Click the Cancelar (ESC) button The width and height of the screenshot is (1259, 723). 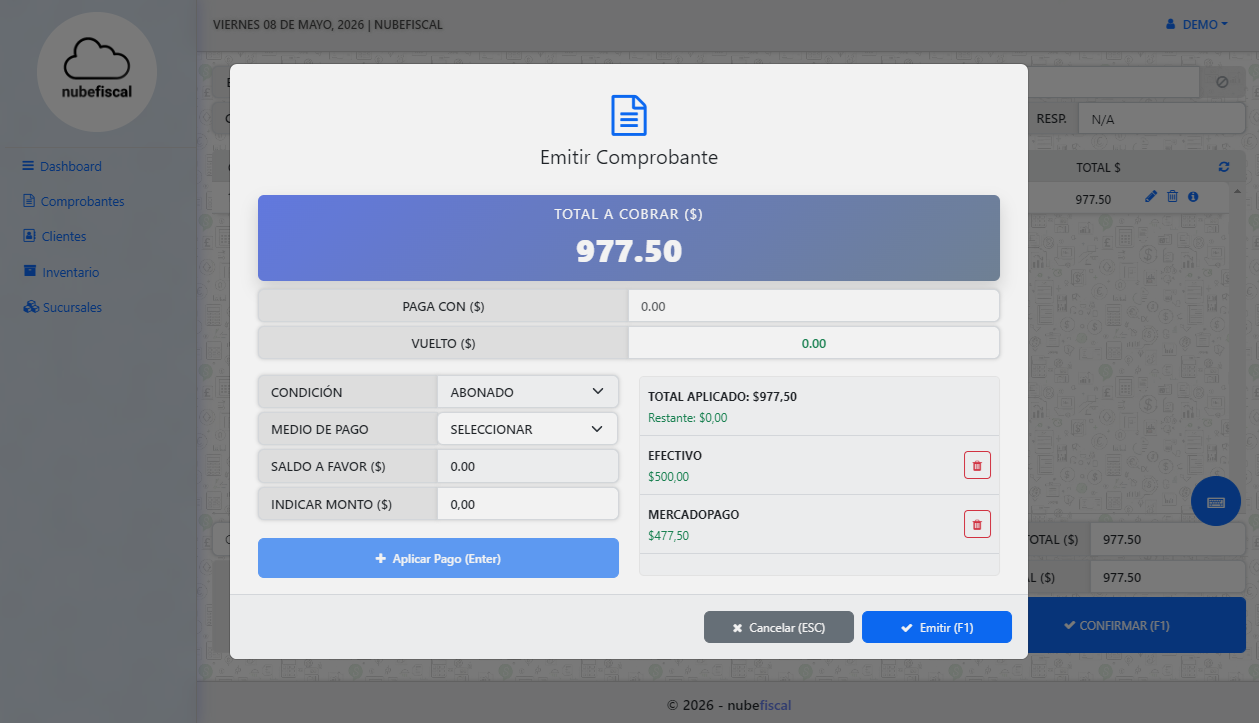coord(779,627)
